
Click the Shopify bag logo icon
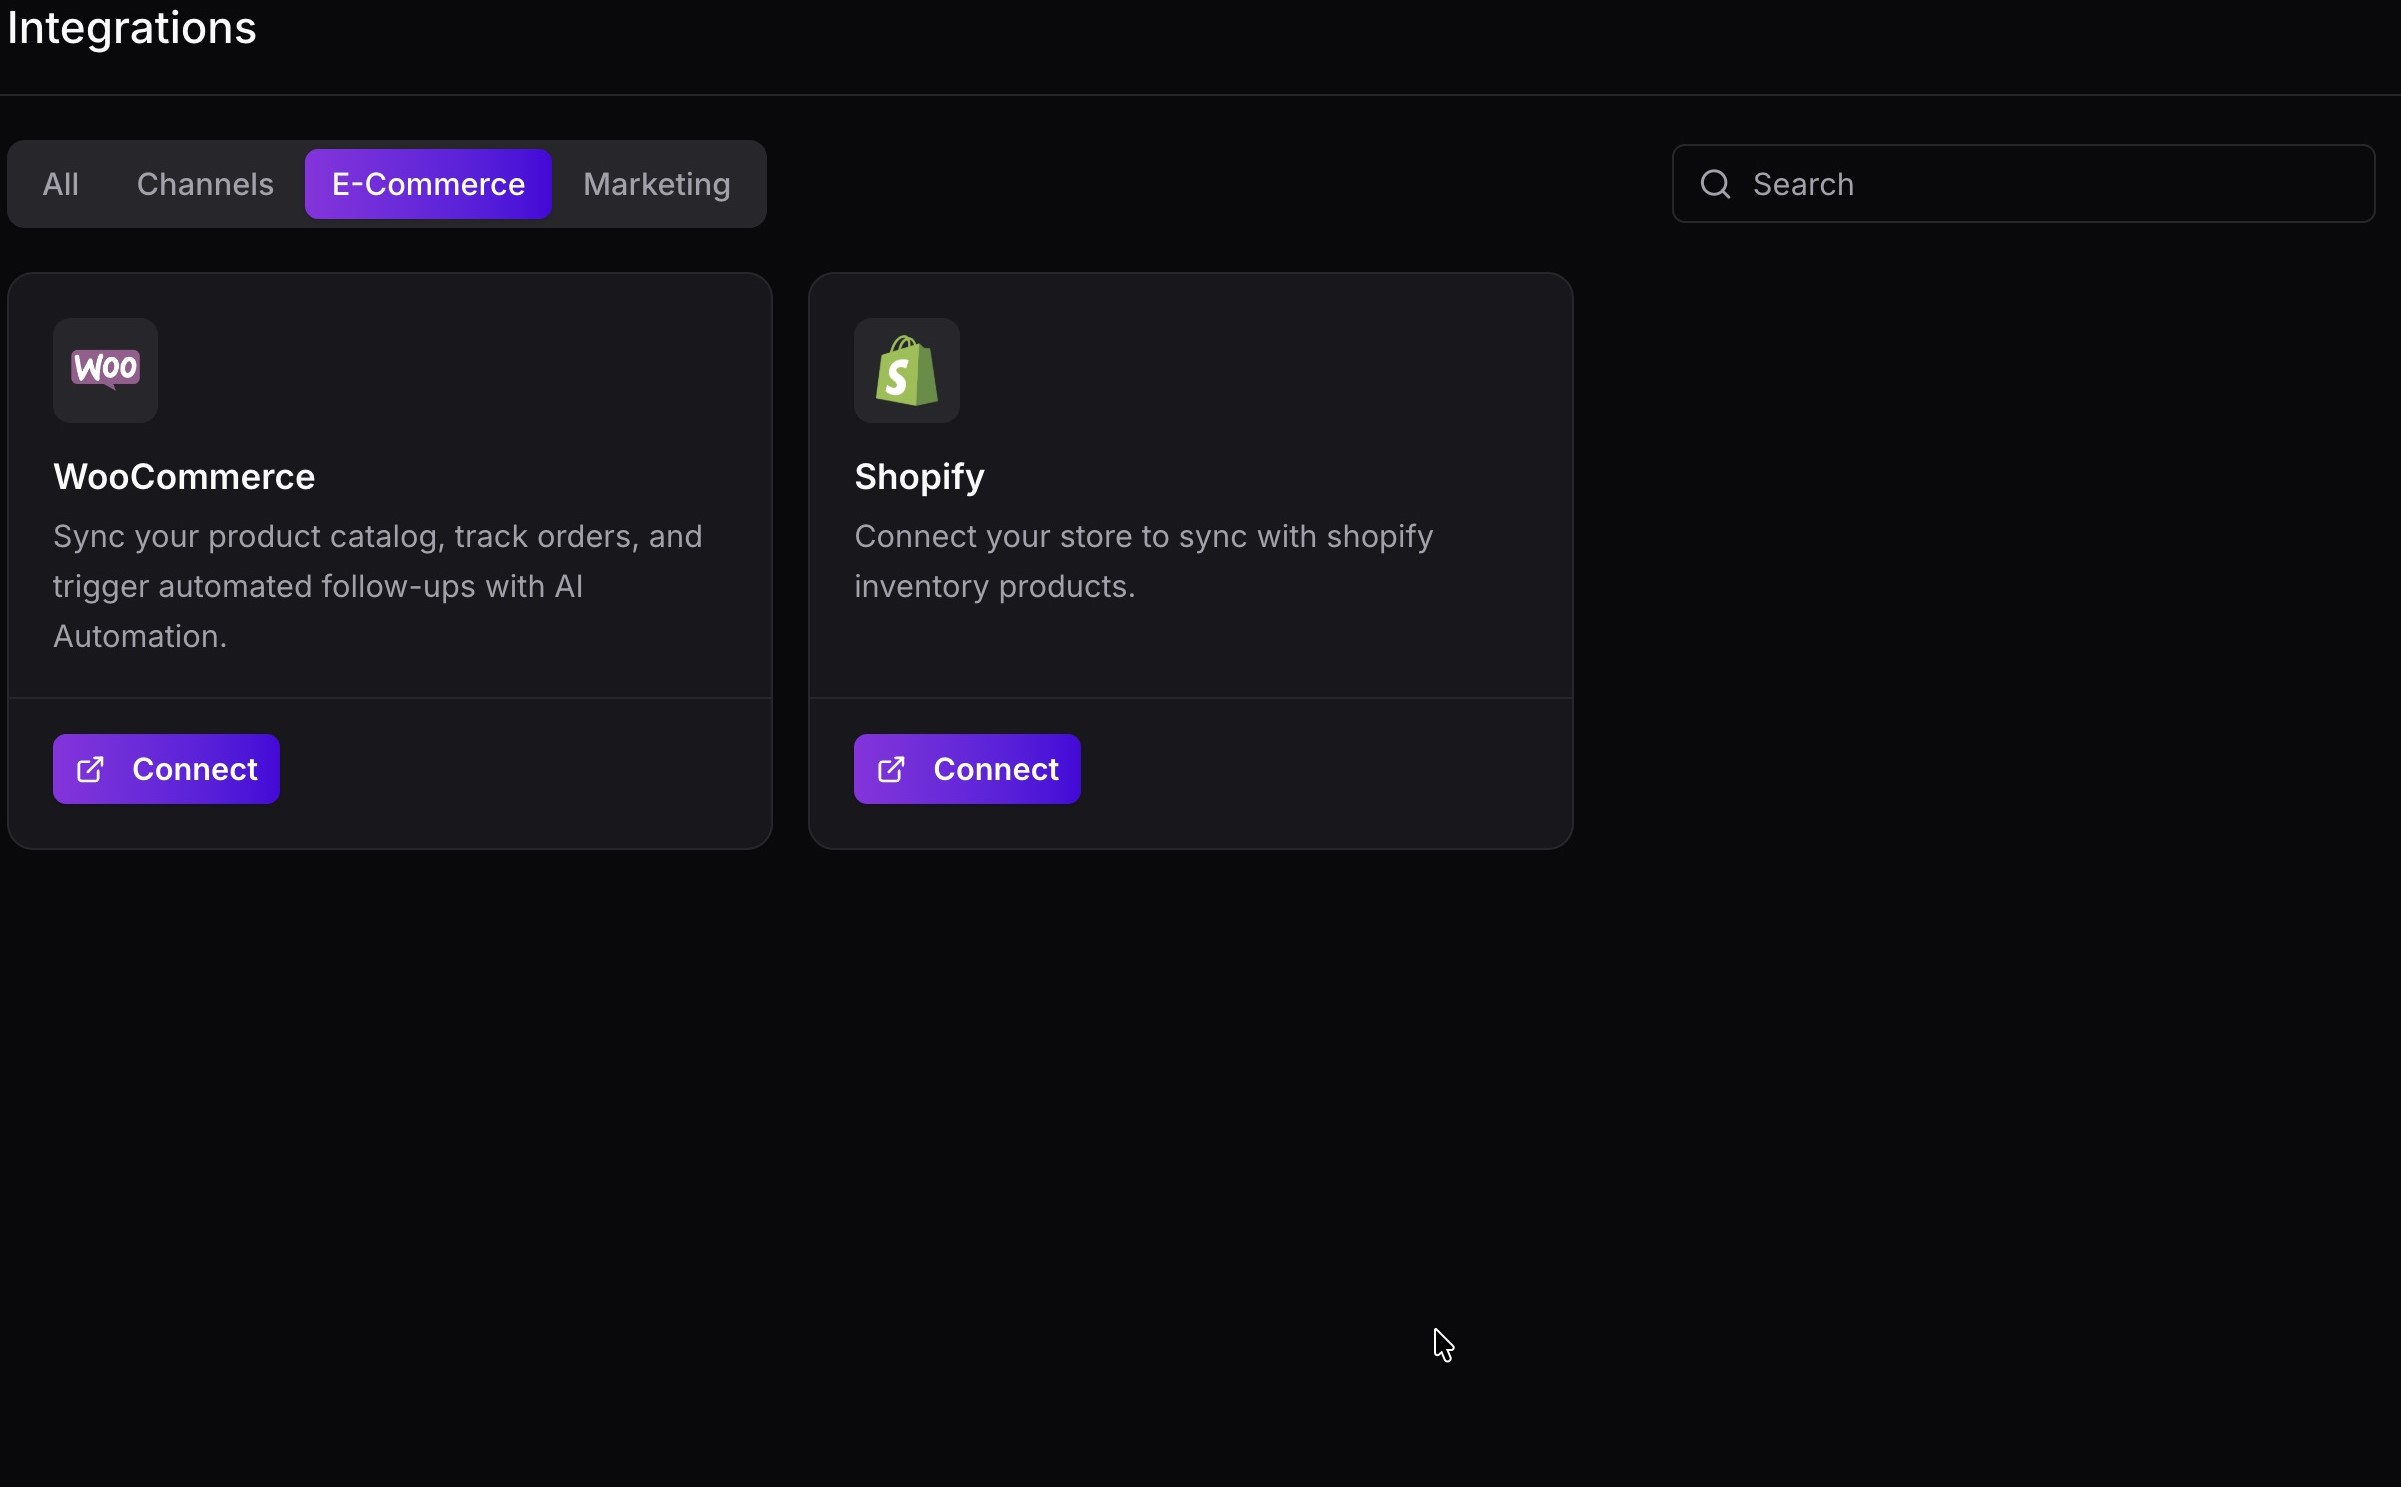pyautogui.click(x=906, y=370)
